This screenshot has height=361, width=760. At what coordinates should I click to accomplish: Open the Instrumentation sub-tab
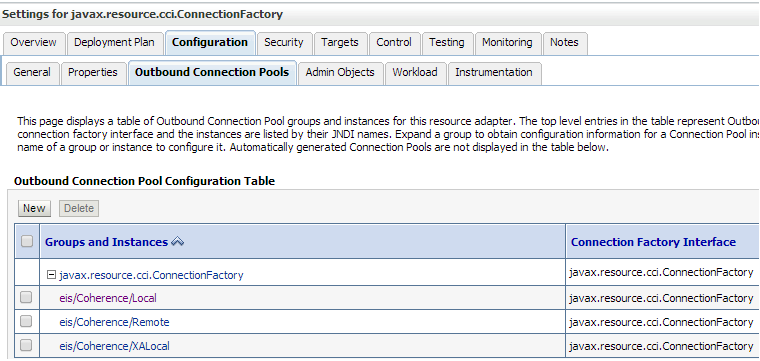coord(494,73)
